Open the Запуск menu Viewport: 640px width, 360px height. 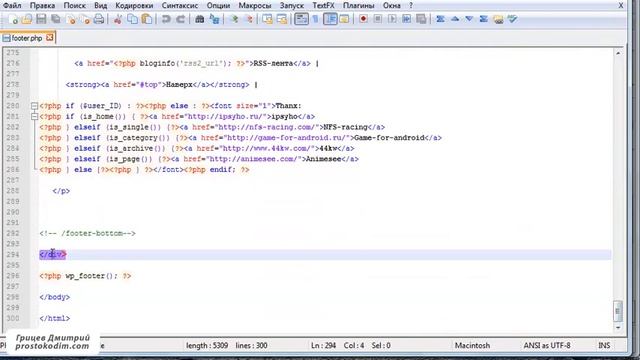[x=291, y=5]
